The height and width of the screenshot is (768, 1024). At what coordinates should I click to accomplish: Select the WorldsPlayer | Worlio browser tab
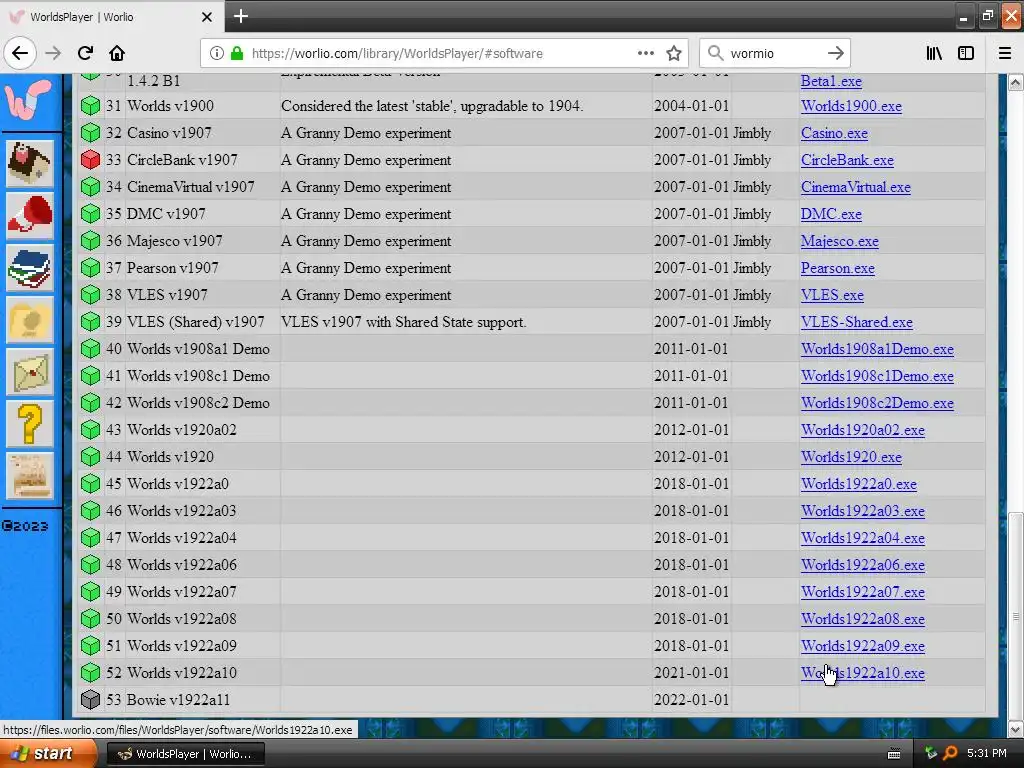(112, 17)
